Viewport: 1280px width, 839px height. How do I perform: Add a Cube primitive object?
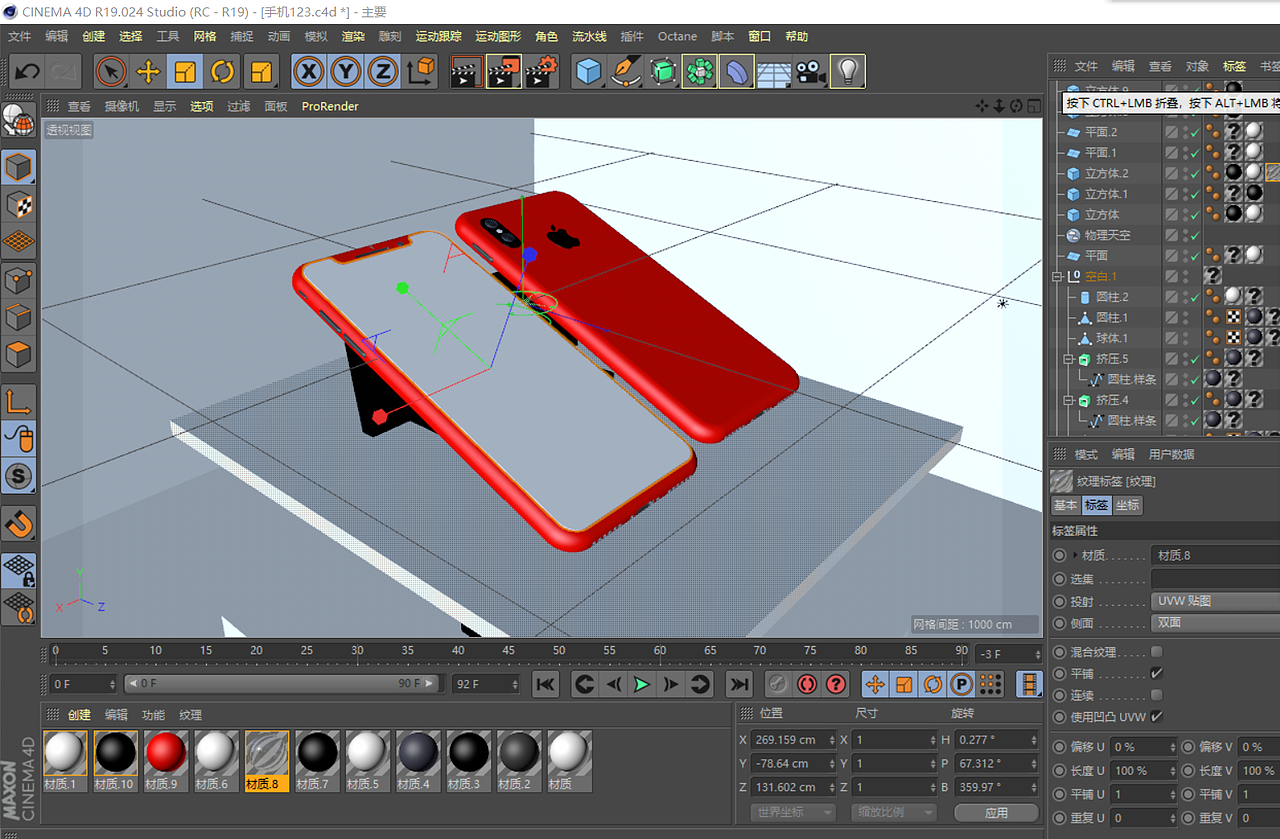(x=589, y=72)
